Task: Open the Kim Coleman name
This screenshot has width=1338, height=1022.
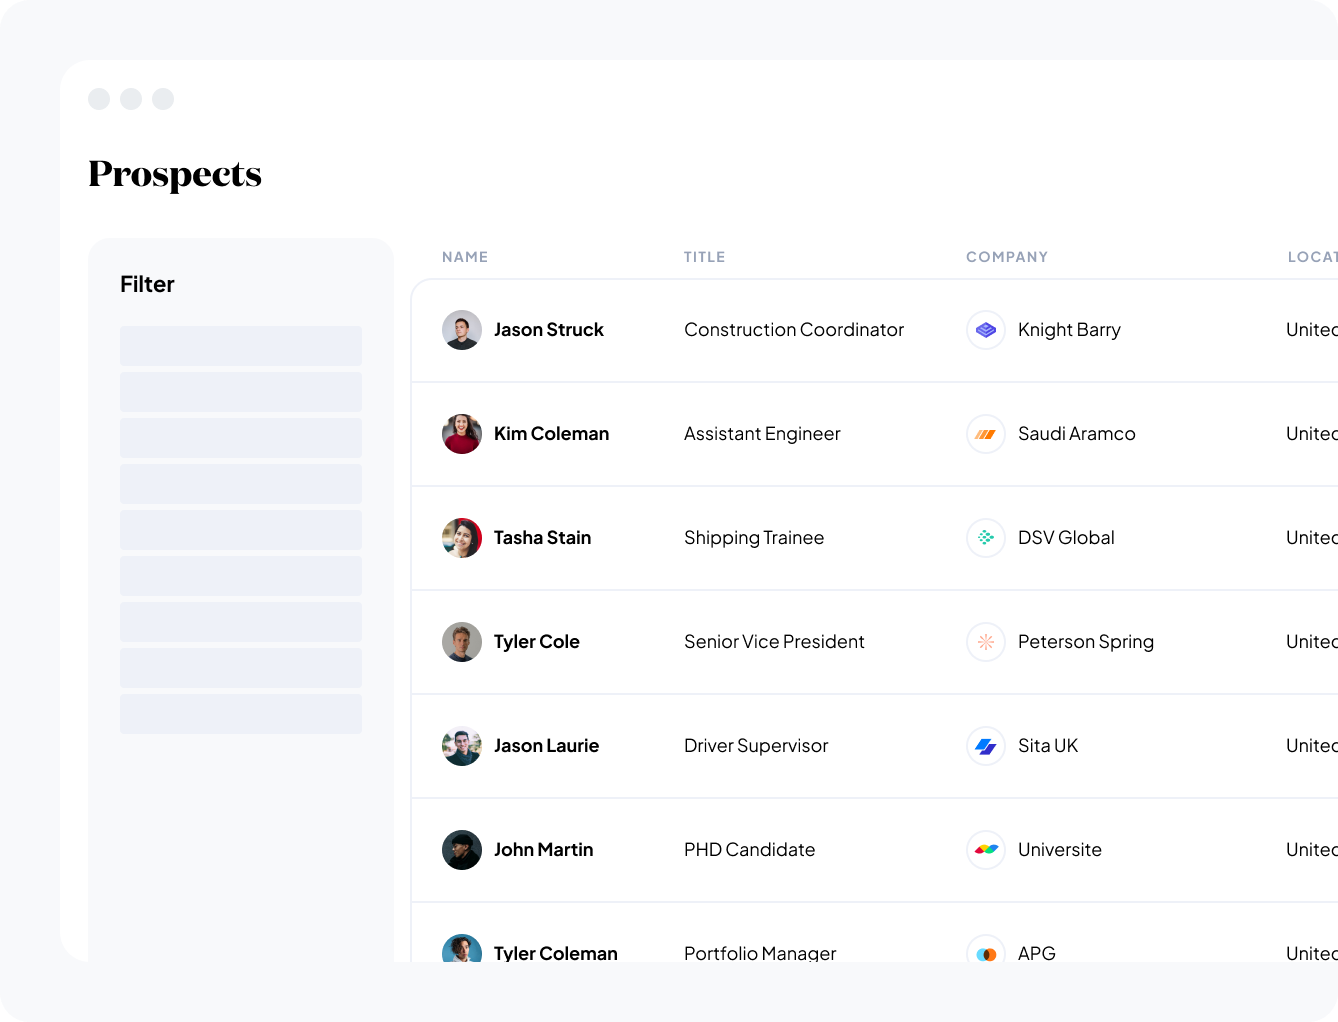Action: 551,434
